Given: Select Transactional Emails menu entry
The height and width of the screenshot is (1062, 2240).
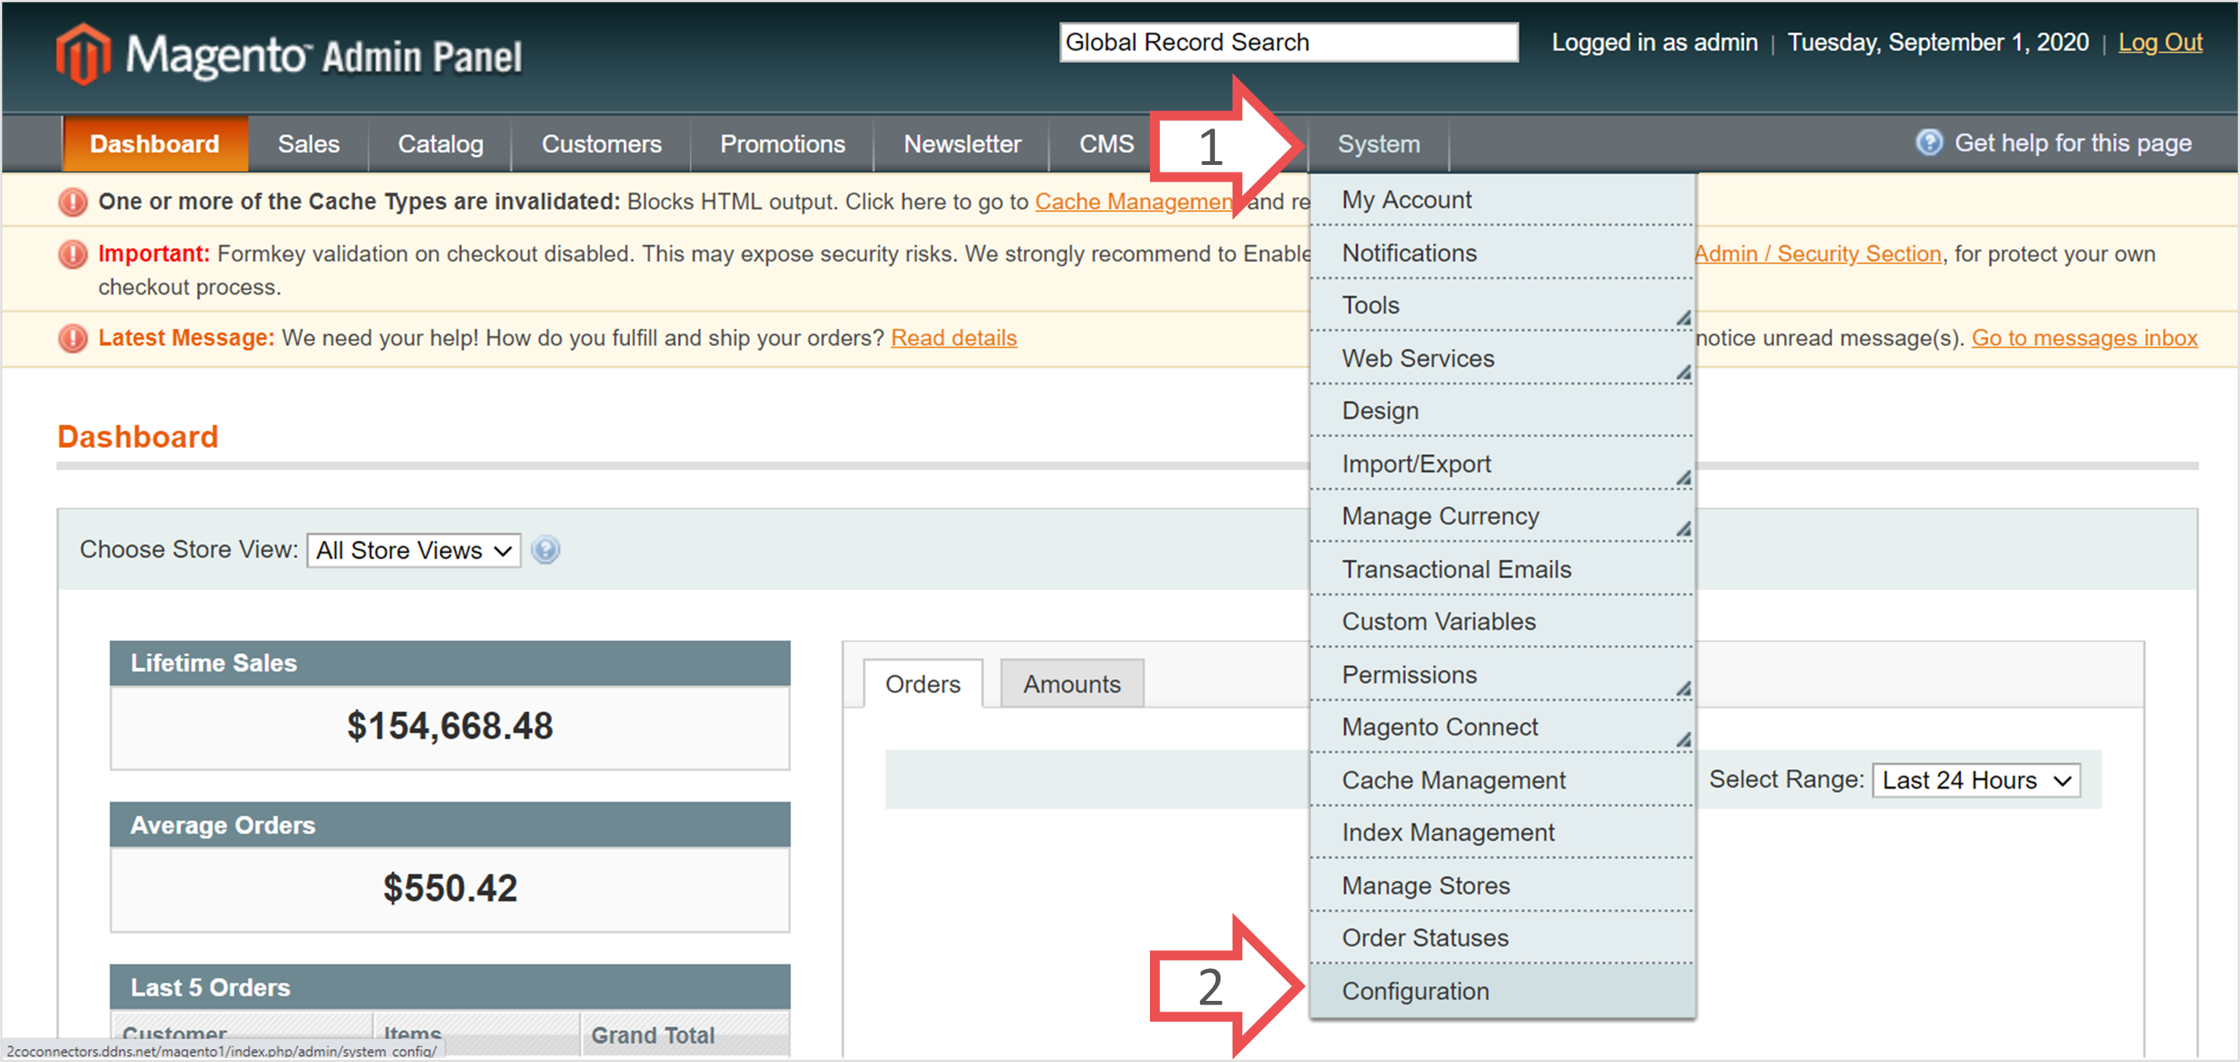Looking at the screenshot, I should click(x=1502, y=569).
